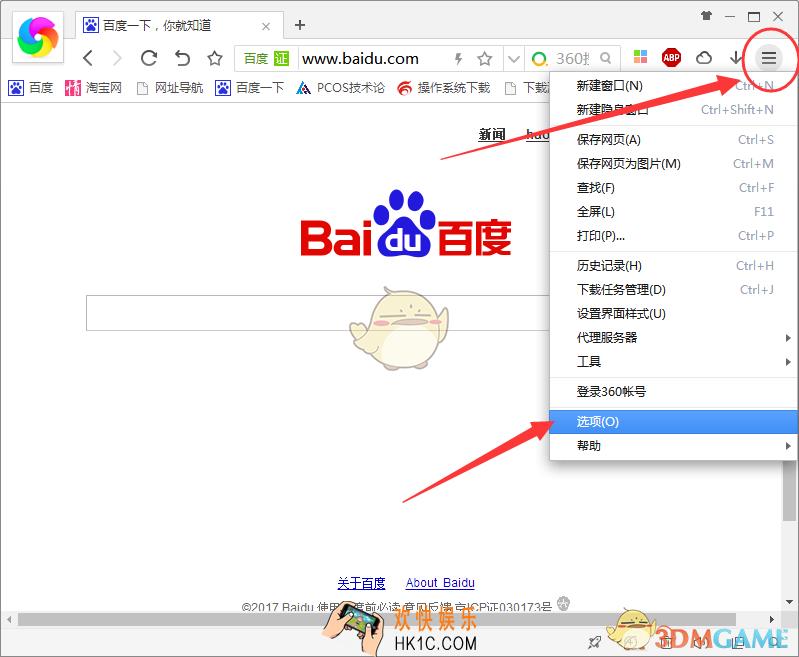Click the skin shirt icon in titlebar
The width and height of the screenshot is (799, 657).
pos(706,16)
